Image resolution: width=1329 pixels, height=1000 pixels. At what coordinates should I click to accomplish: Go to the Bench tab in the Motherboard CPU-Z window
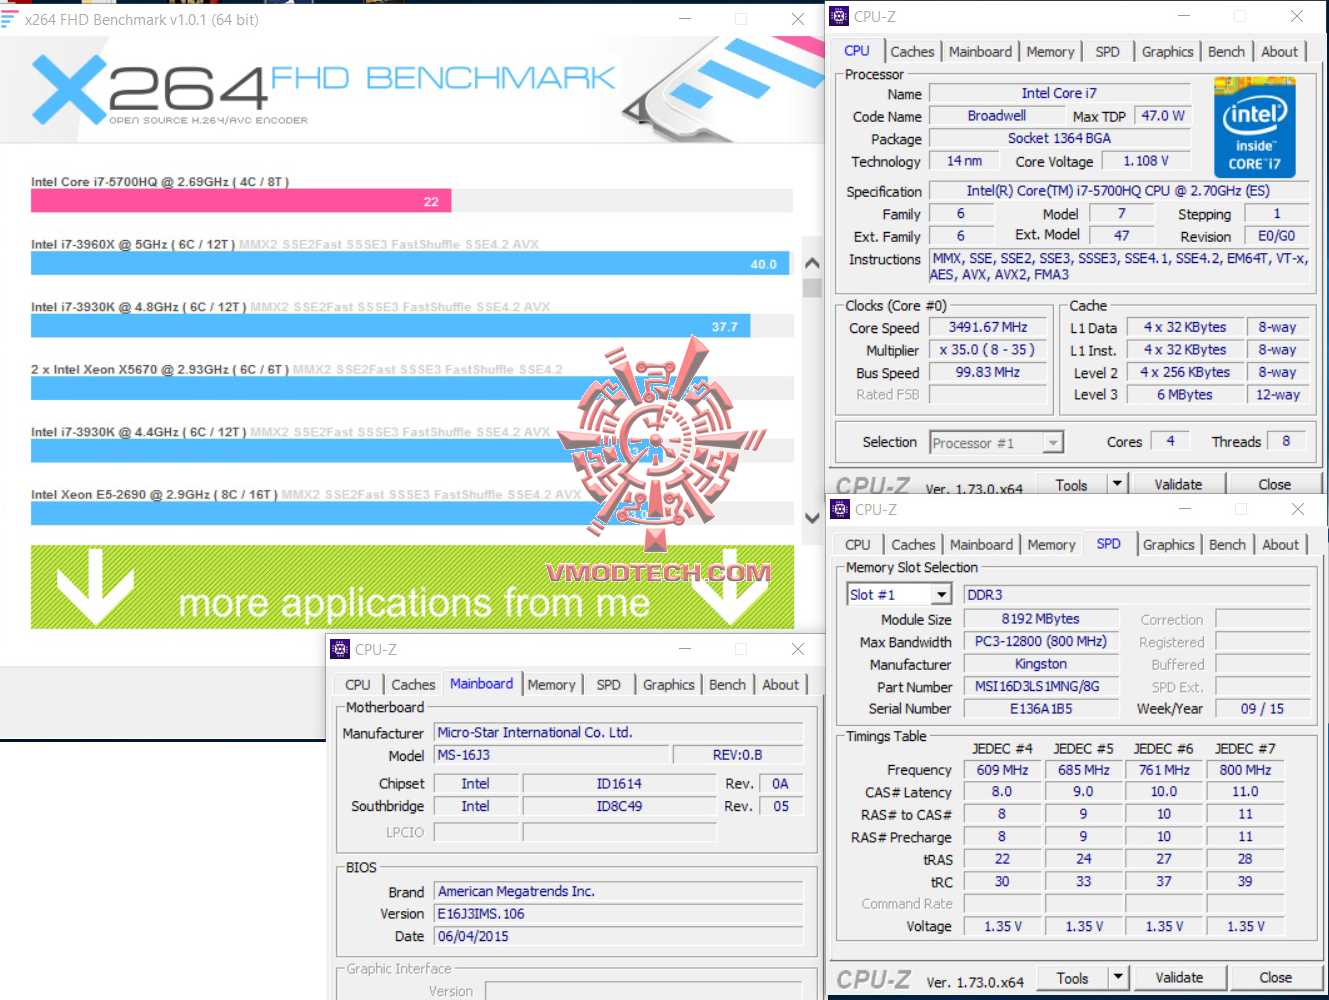coord(727,684)
